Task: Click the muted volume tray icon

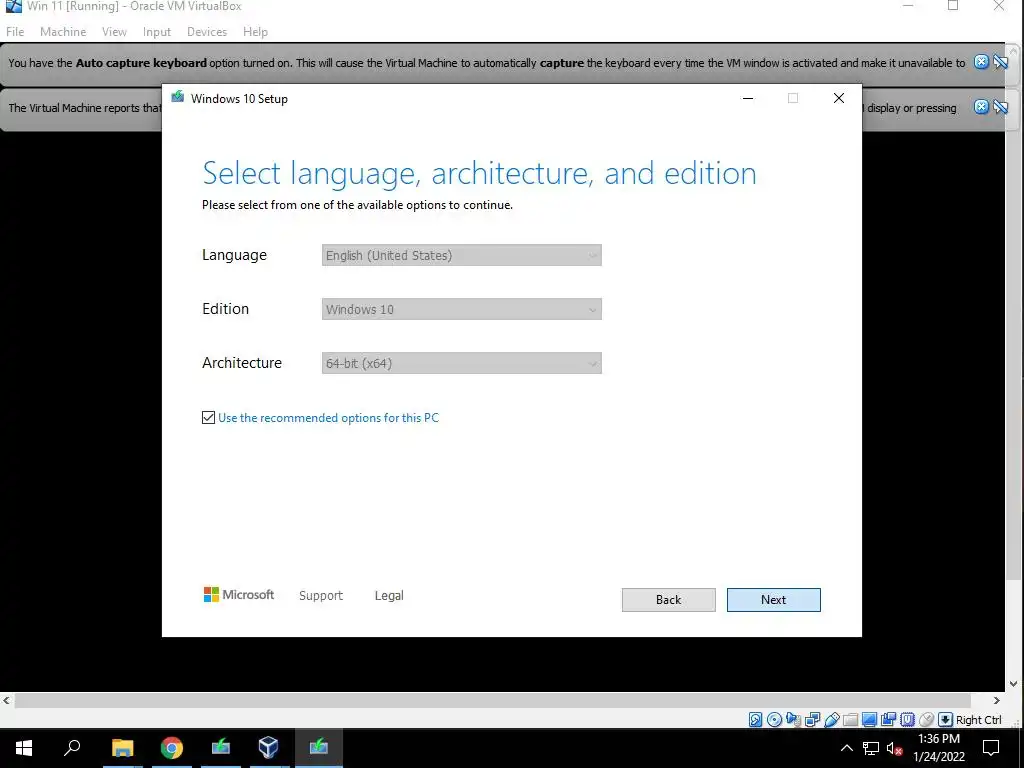Action: [x=895, y=748]
